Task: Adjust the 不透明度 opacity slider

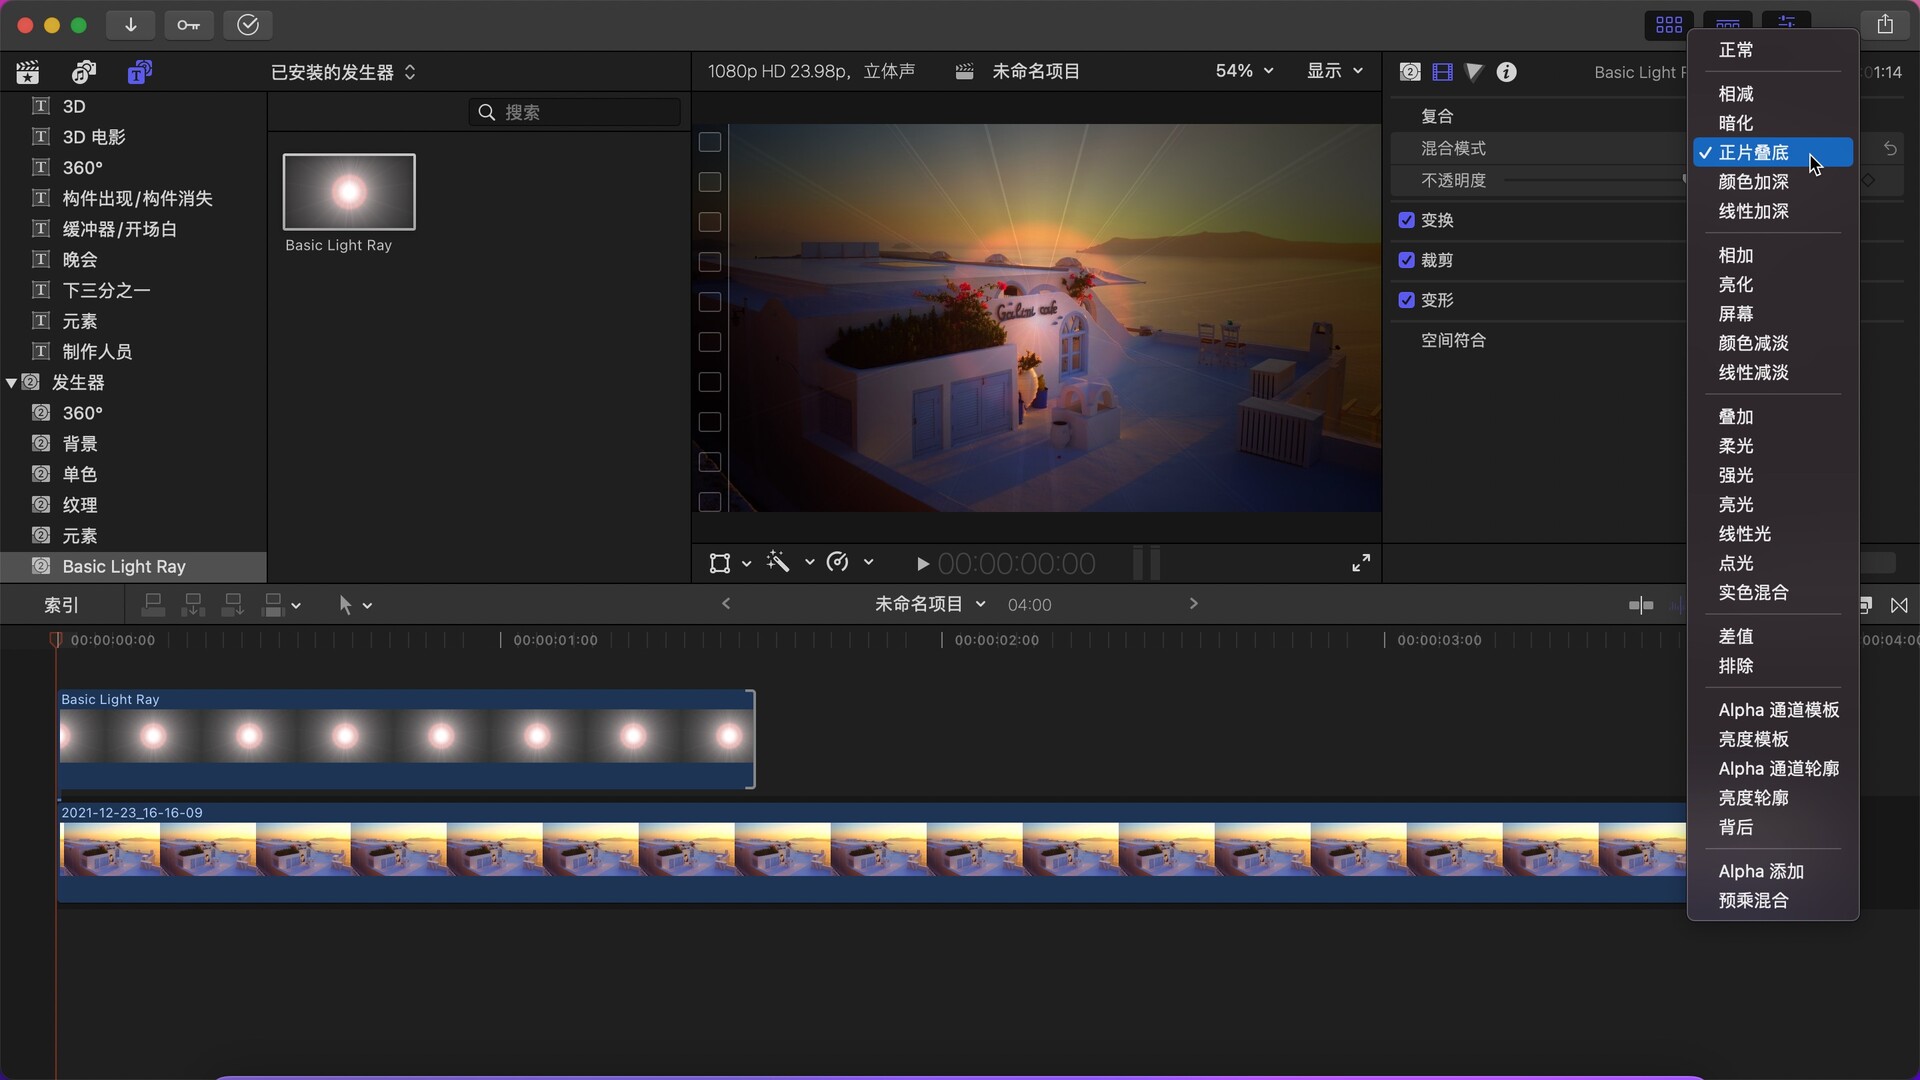Action: 1594,180
